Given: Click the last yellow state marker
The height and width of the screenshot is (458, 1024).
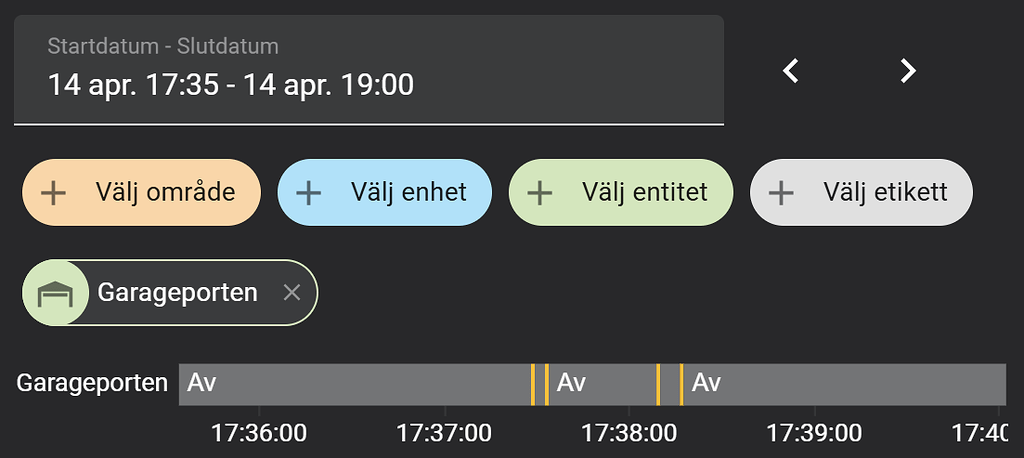Looking at the screenshot, I should click(x=681, y=384).
